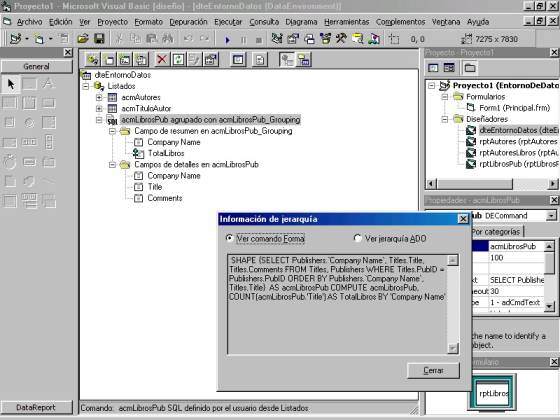The width and height of the screenshot is (560, 420).
Task: Click the Project Explorer toolbar icon
Action: click(277, 39)
